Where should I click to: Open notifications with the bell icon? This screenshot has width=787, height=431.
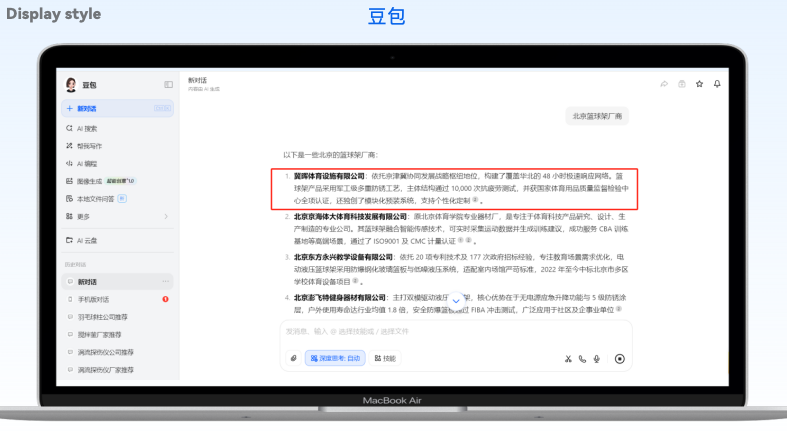point(717,84)
